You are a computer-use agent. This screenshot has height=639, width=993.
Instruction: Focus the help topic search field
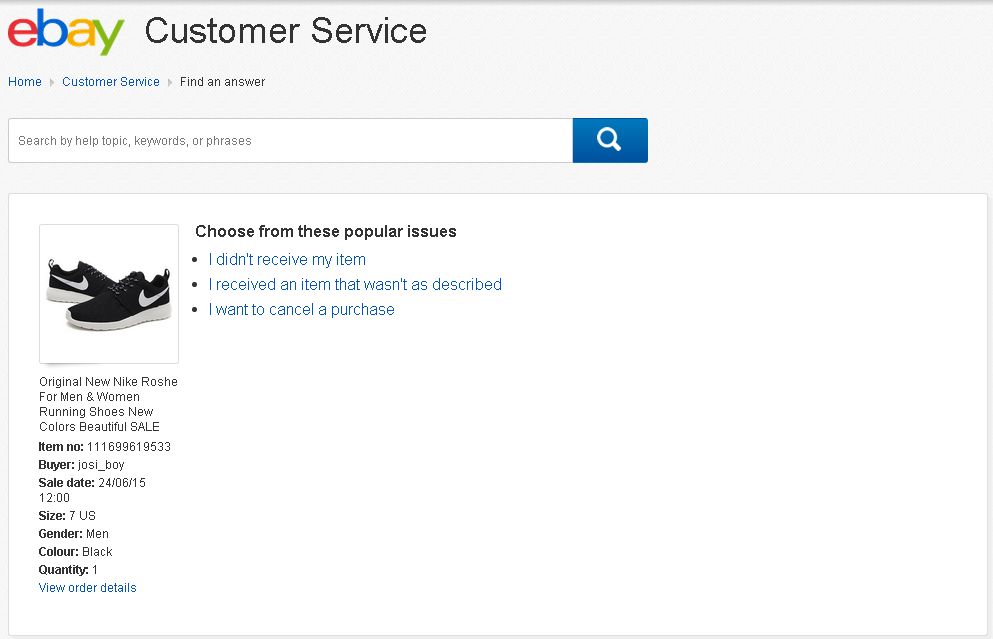coord(290,141)
